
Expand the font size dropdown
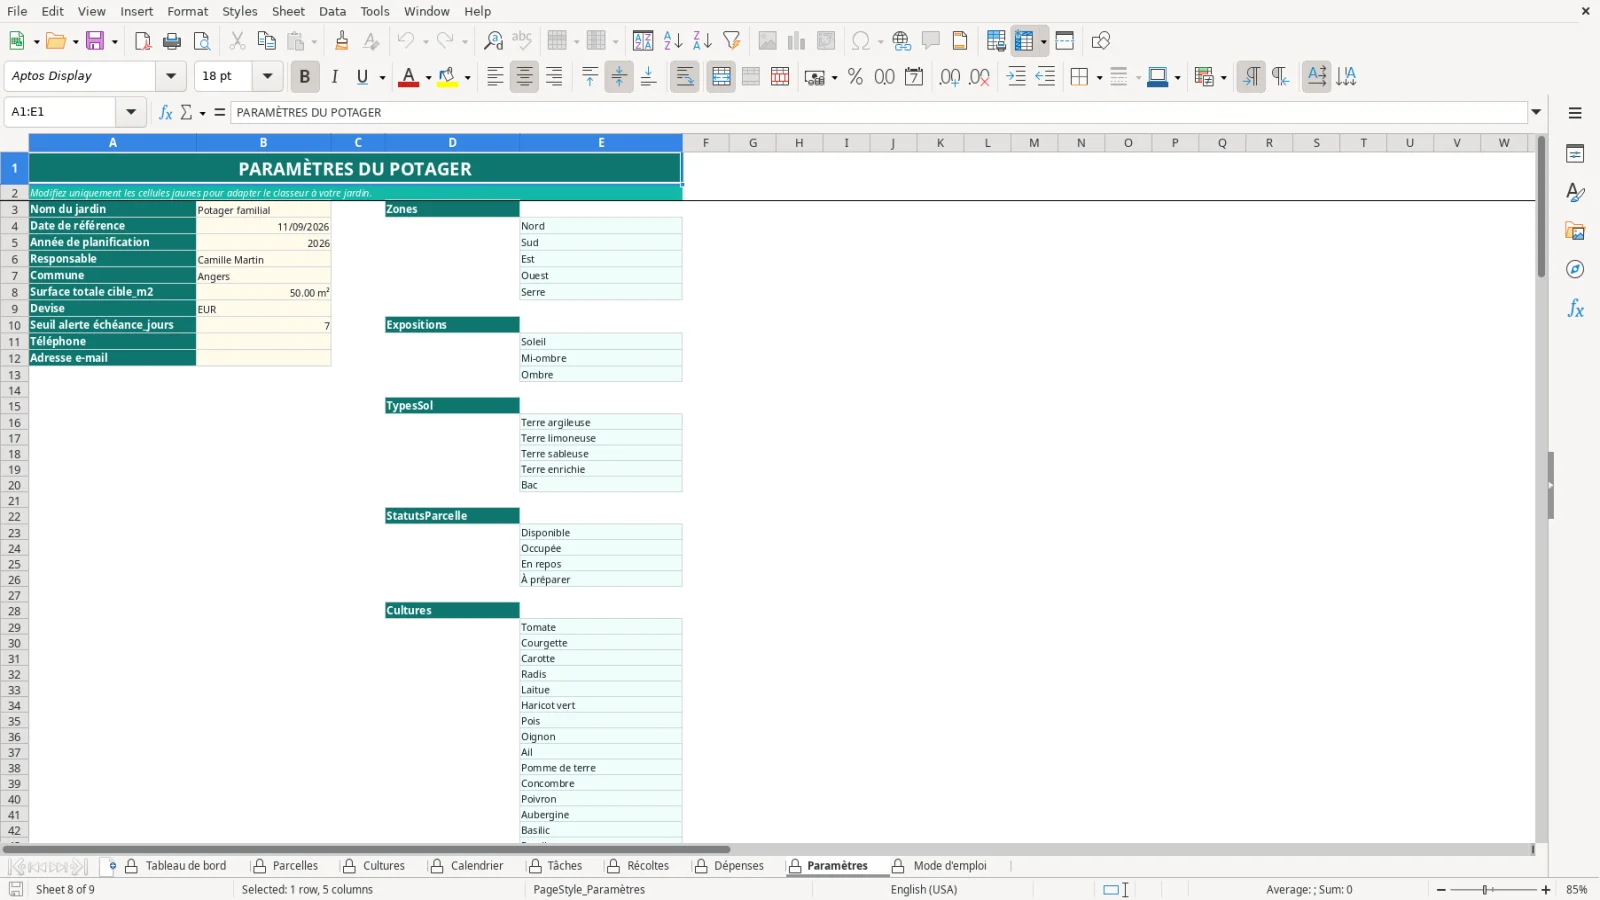click(x=267, y=76)
